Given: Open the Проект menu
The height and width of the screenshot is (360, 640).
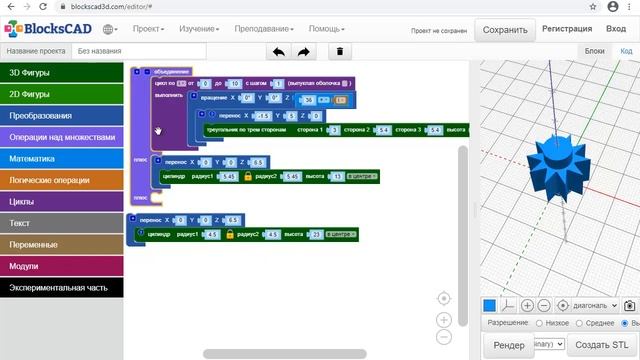Looking at the screenshot, I should coord(148,29).
